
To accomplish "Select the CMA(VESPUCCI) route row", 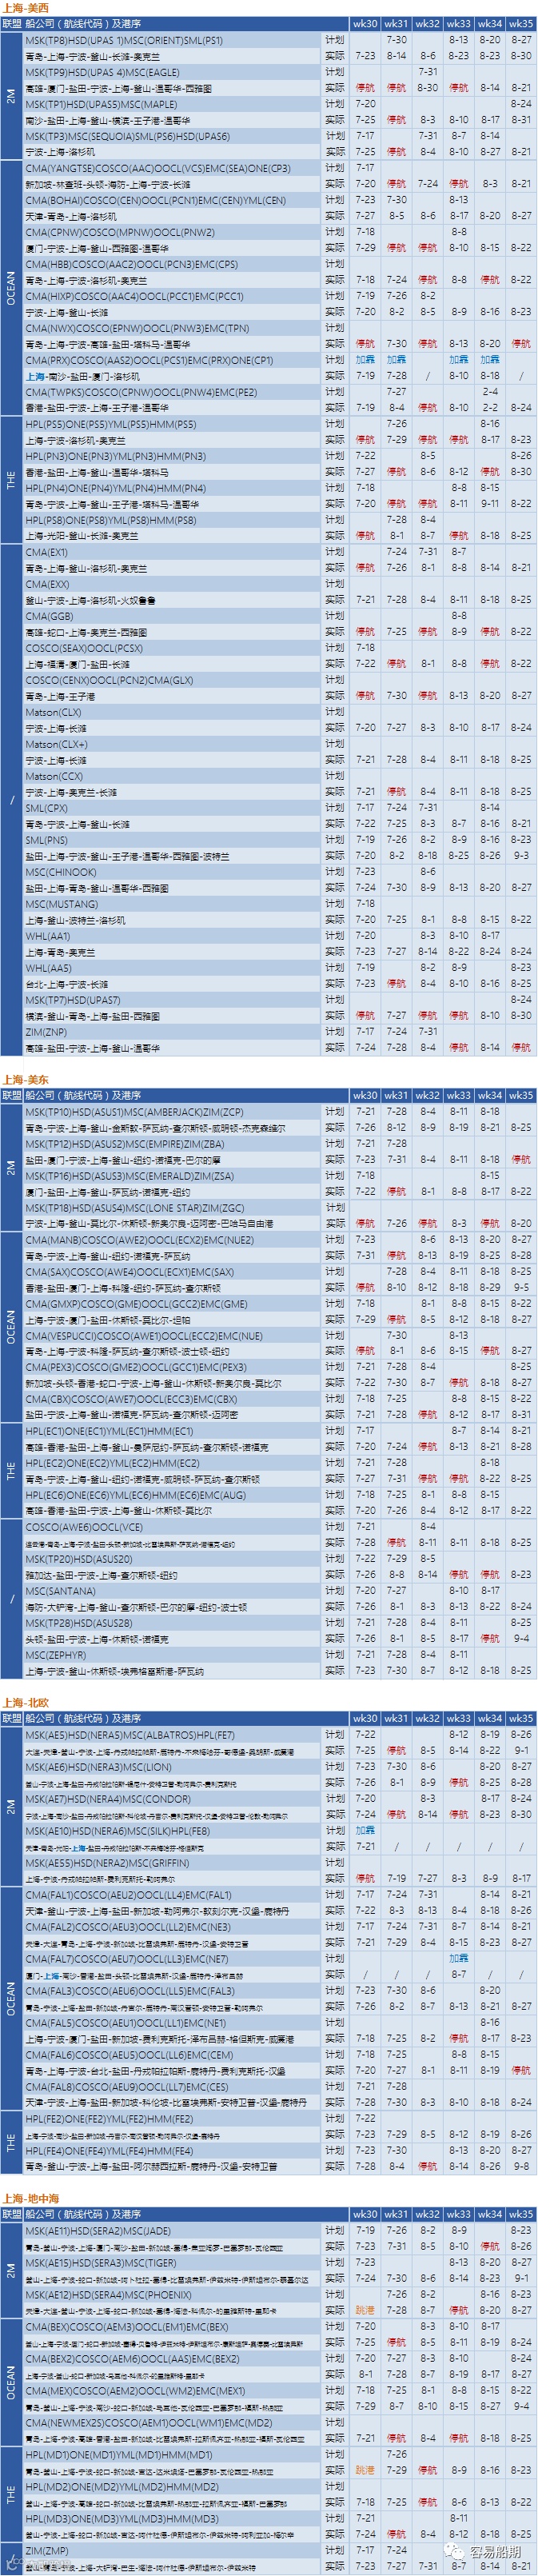I will (x=144, y=1336).
